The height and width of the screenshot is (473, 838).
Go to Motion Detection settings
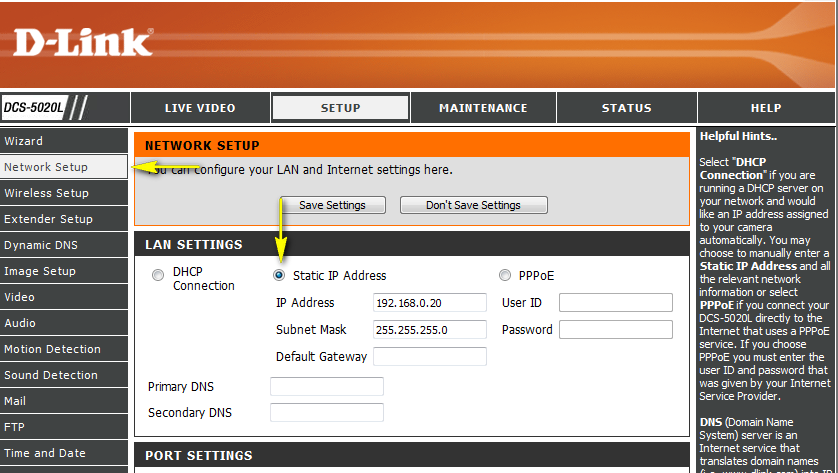click(x=64, y=349)
